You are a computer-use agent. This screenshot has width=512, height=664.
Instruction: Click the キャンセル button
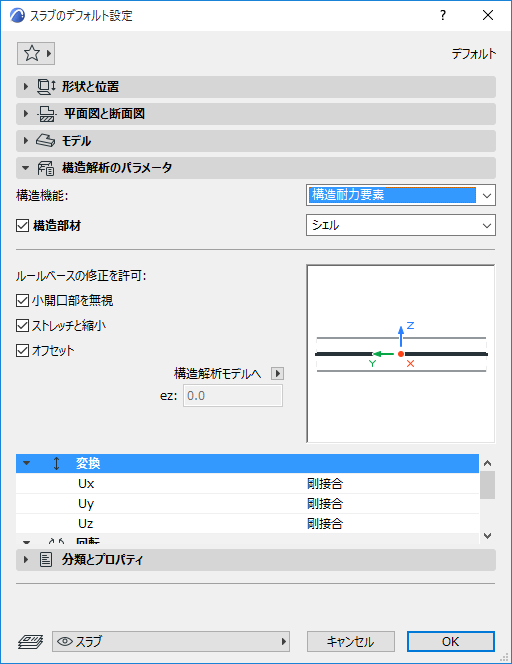click(x=351, y=642)
